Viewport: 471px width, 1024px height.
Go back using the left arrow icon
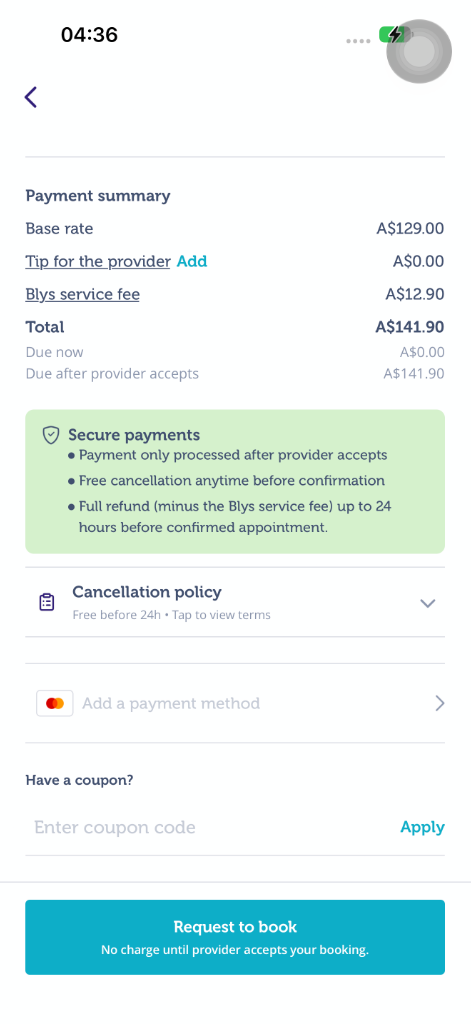[x=31, y=97]
